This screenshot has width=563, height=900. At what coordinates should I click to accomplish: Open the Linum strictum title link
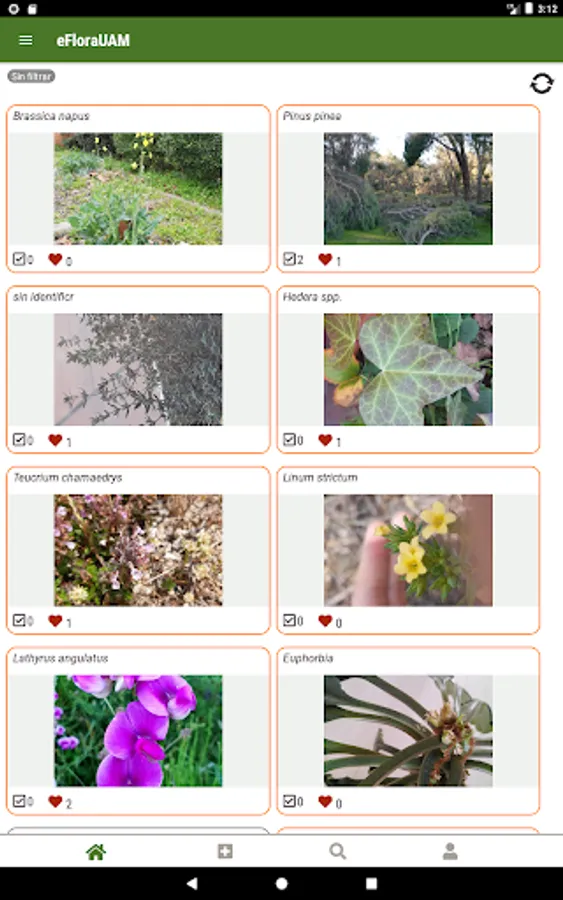[320, 478]
